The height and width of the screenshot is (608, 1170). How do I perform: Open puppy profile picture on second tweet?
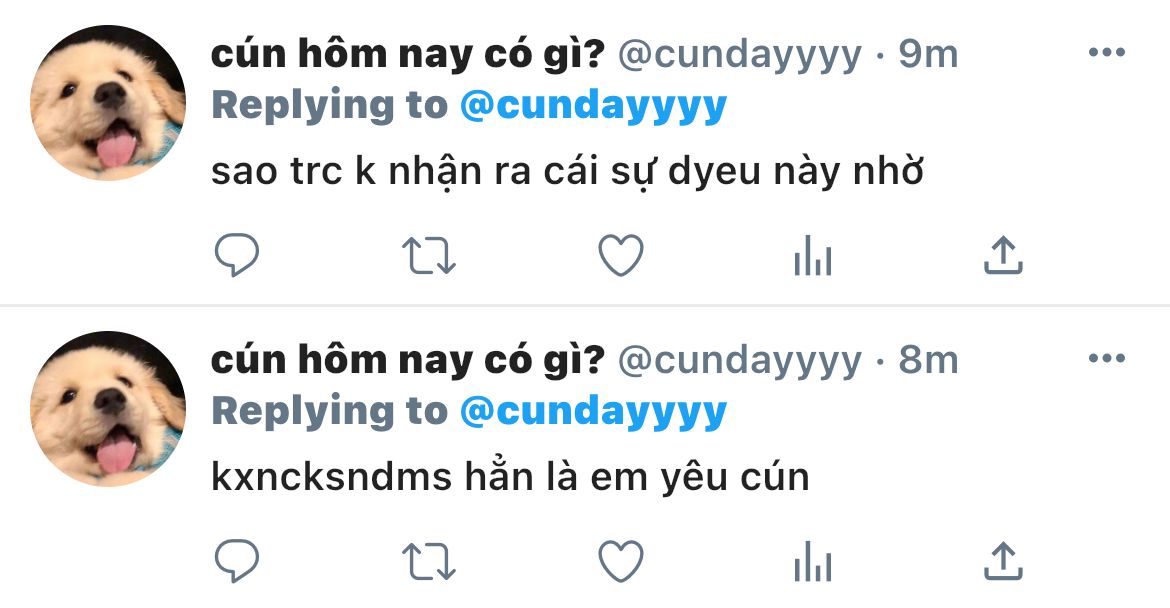[x=108, y=408]
